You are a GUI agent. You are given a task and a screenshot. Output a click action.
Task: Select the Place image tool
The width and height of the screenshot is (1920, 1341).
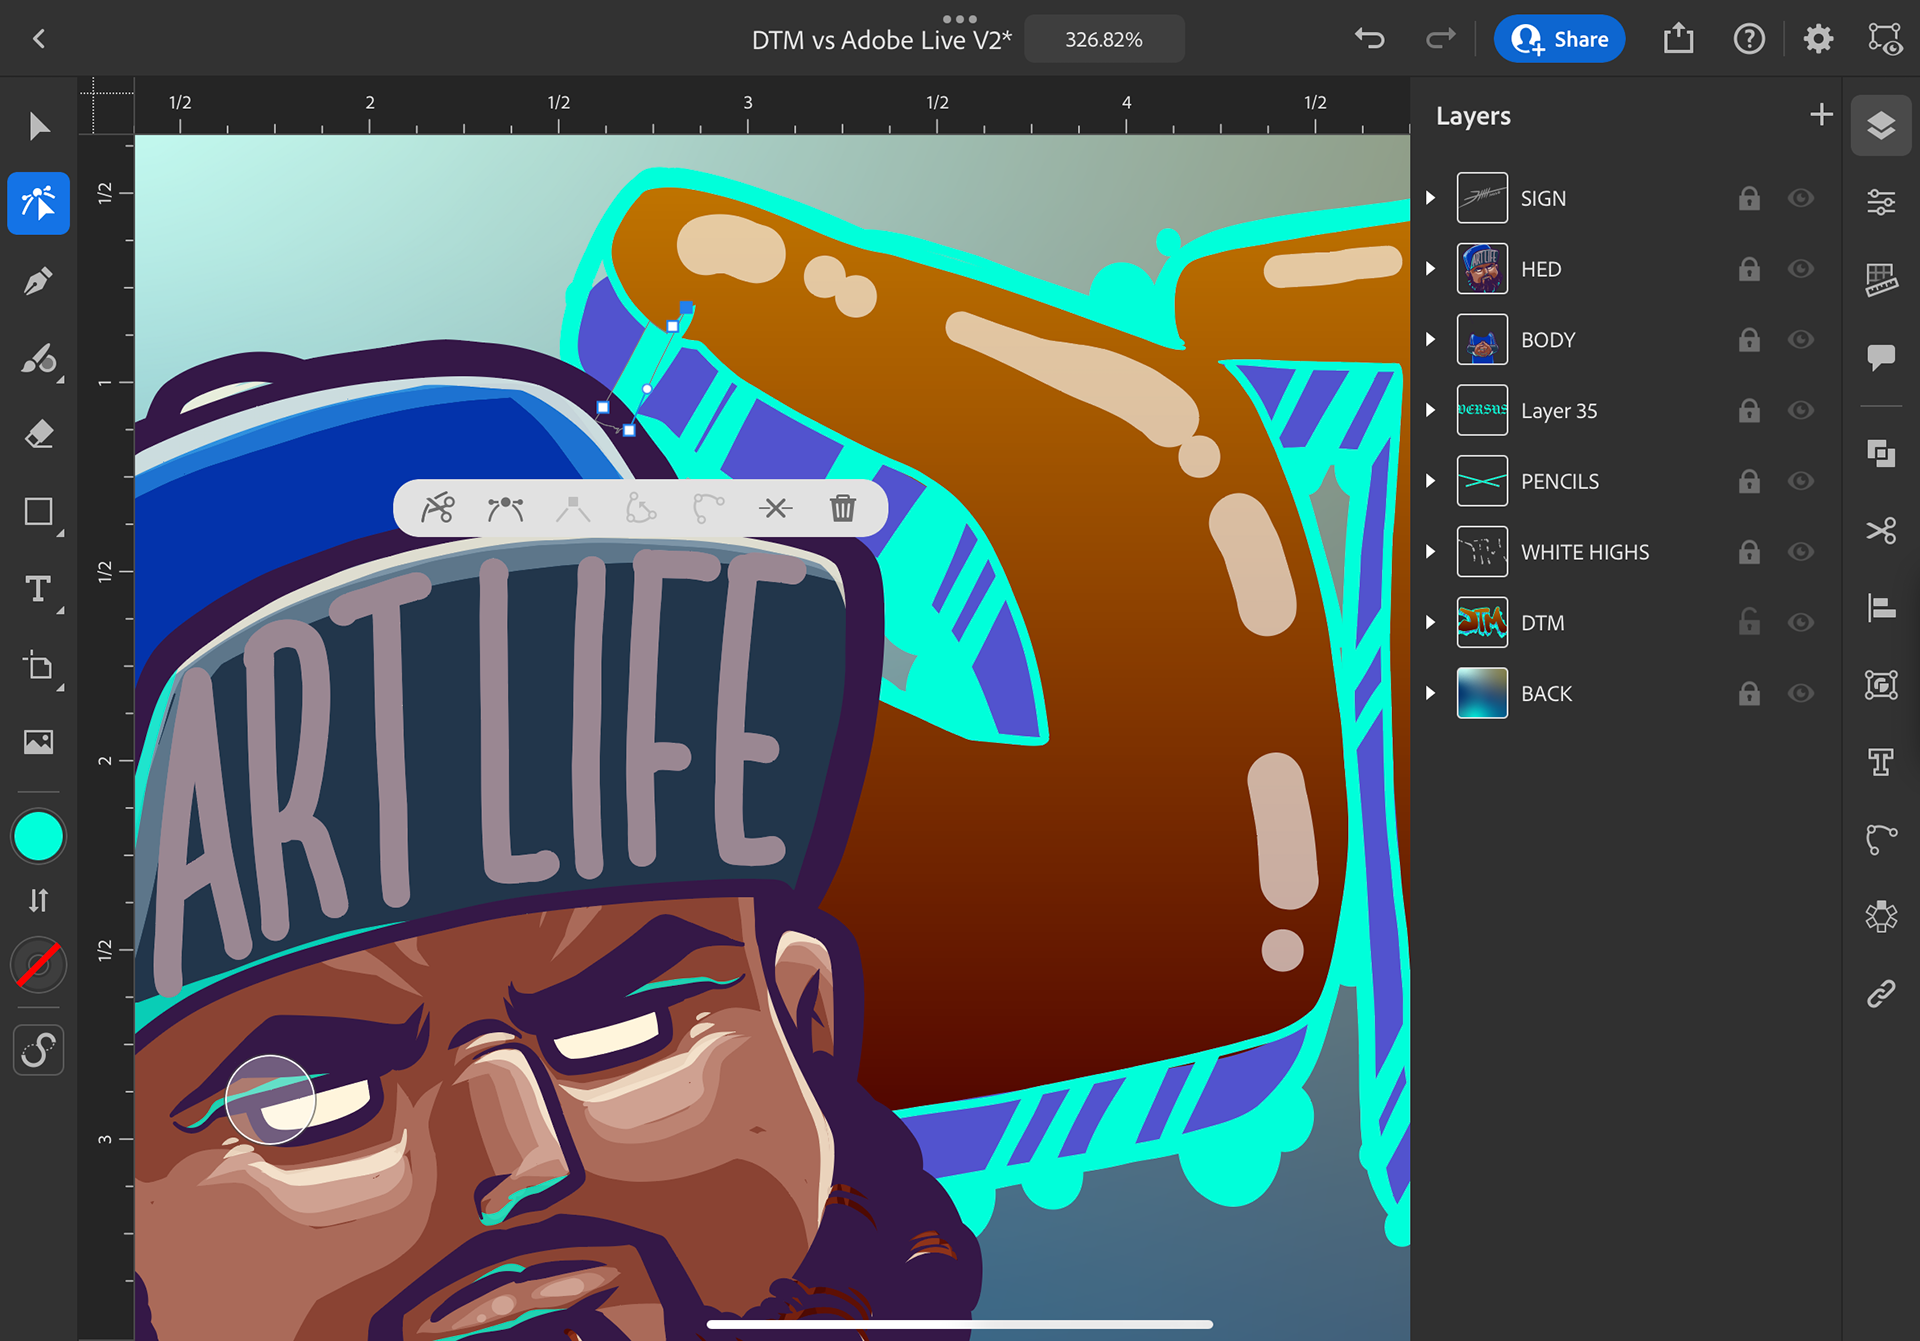click(x=39, y=742)
